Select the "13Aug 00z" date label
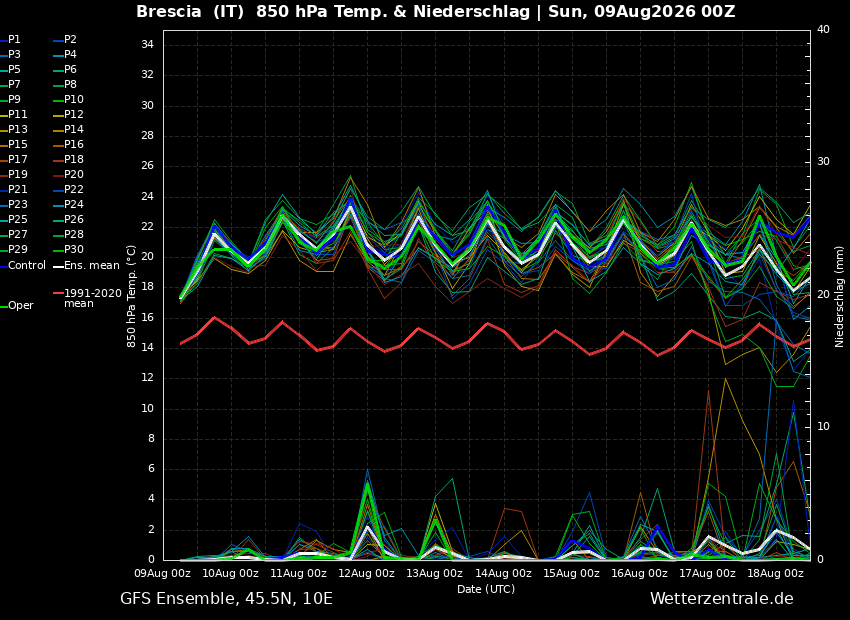This screenshot has height=620, width=850. (435, 573)
